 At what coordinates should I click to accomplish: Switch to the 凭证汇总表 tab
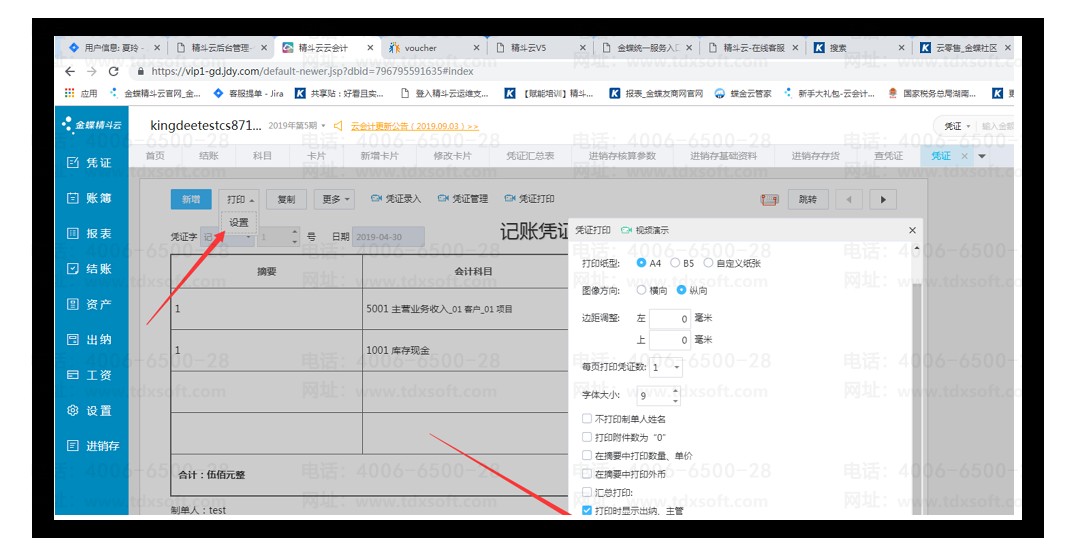coord(530,156)
